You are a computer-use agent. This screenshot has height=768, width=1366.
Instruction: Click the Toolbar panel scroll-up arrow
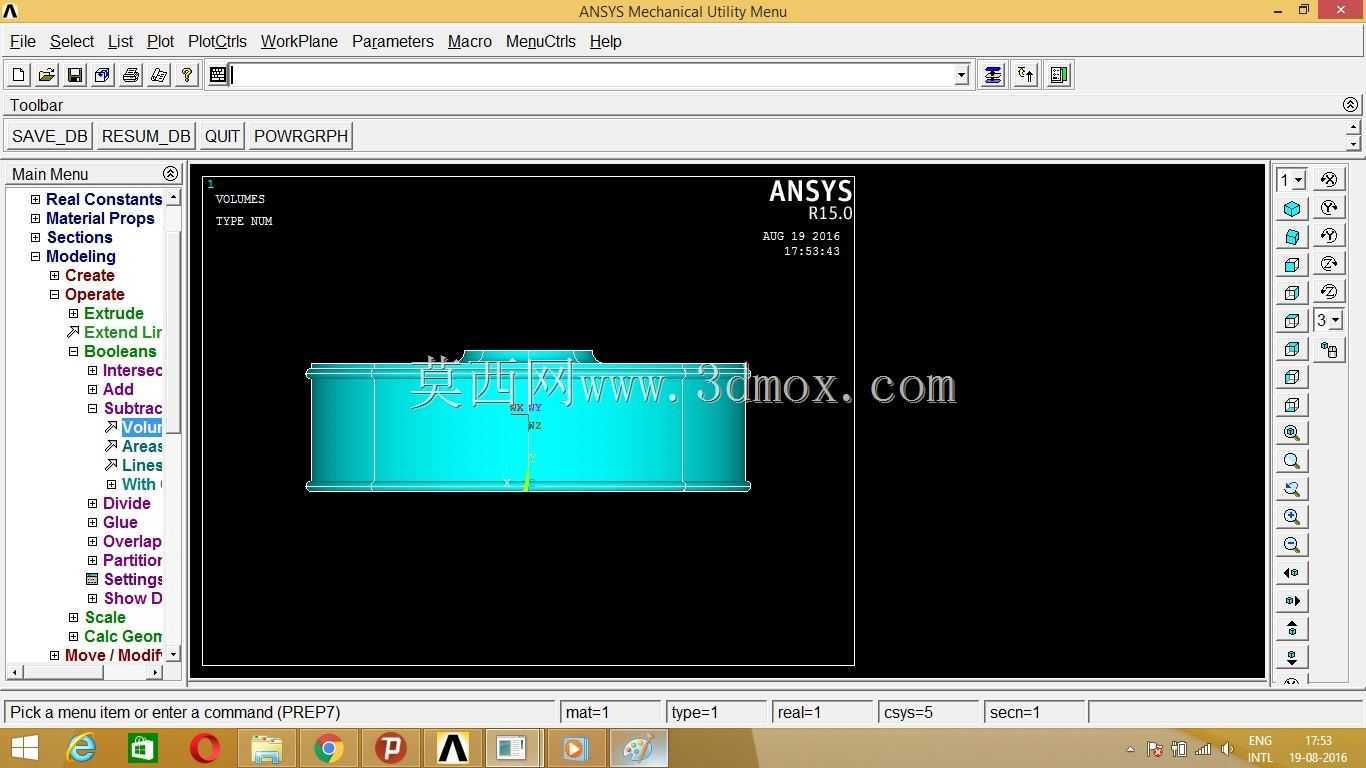click(1353, 127)
